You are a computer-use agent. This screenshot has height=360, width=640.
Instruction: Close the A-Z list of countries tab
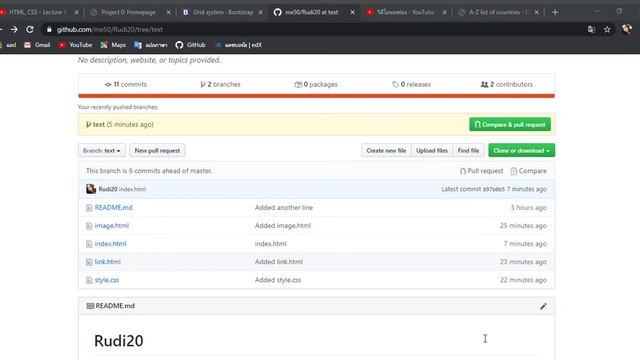coord(537,12)
